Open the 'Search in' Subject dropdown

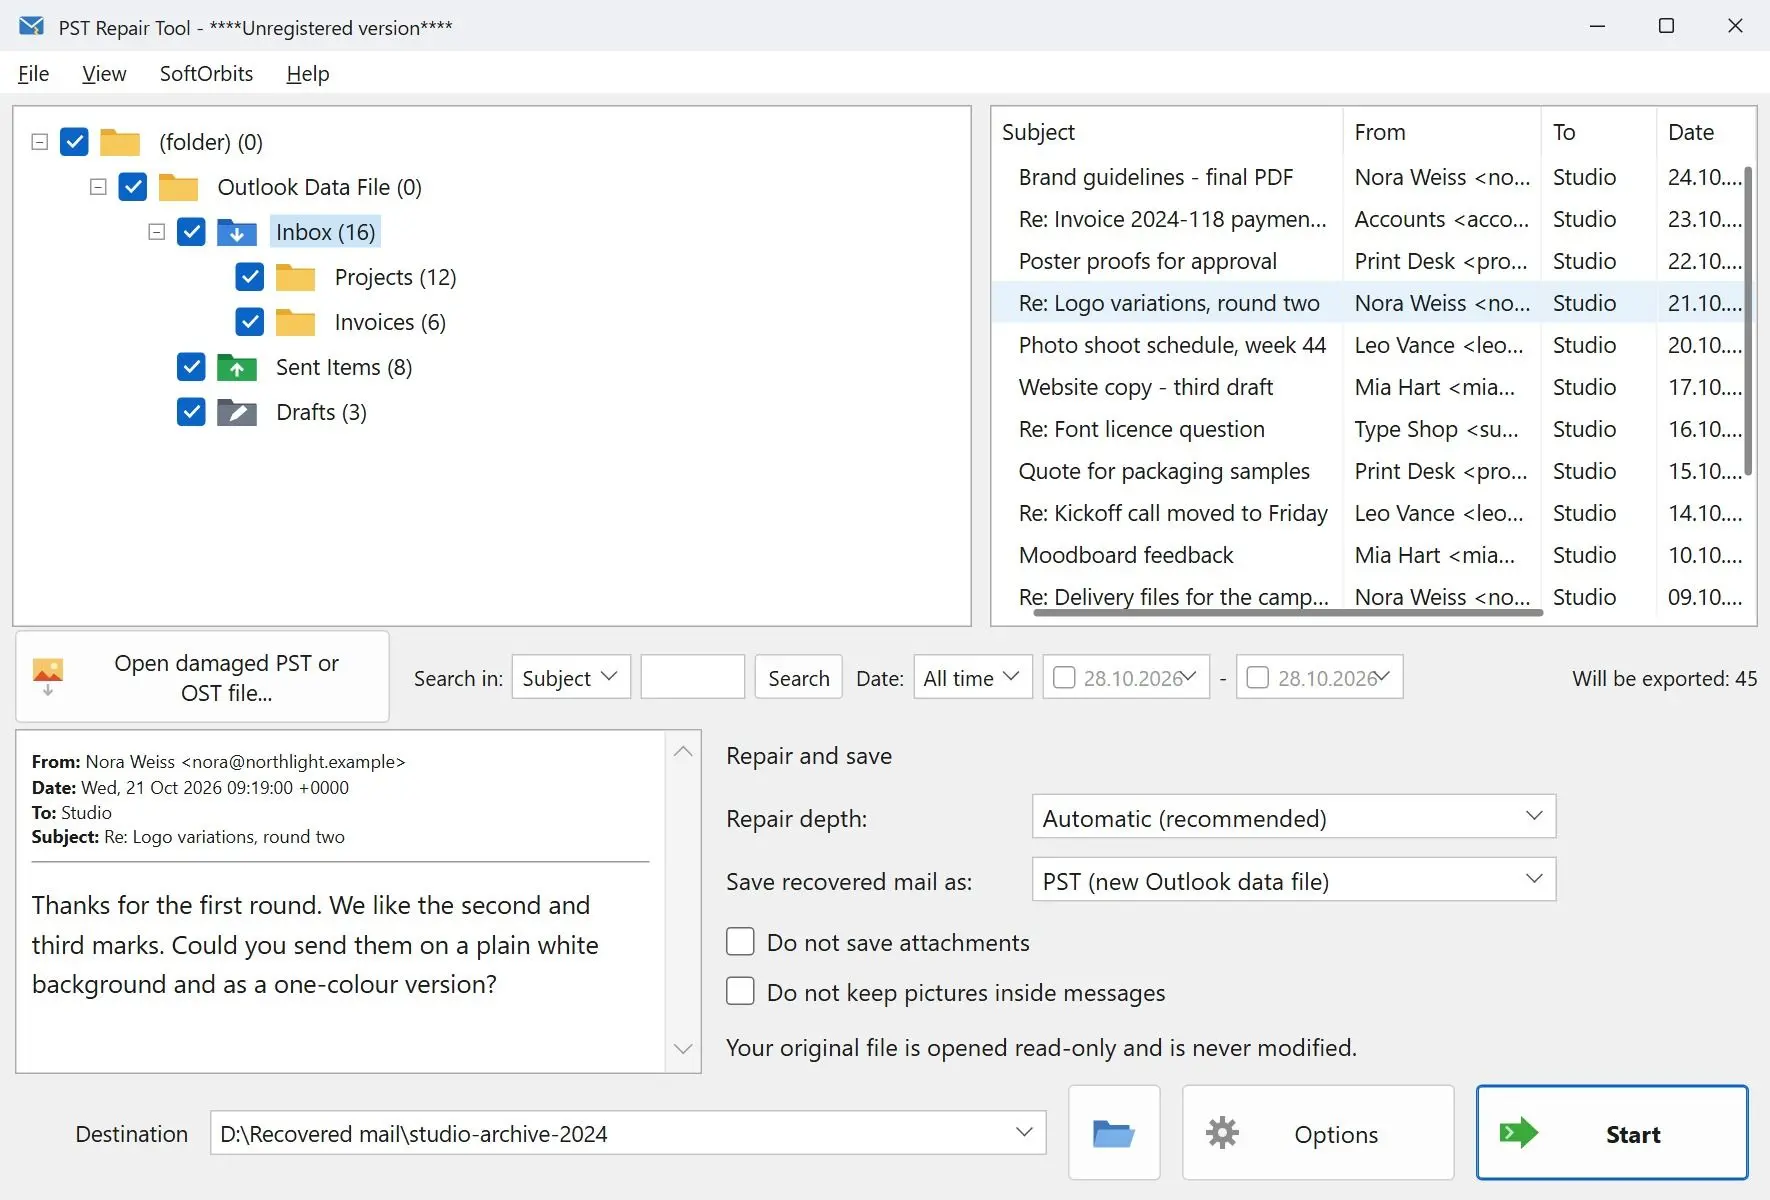coord(571,677)
